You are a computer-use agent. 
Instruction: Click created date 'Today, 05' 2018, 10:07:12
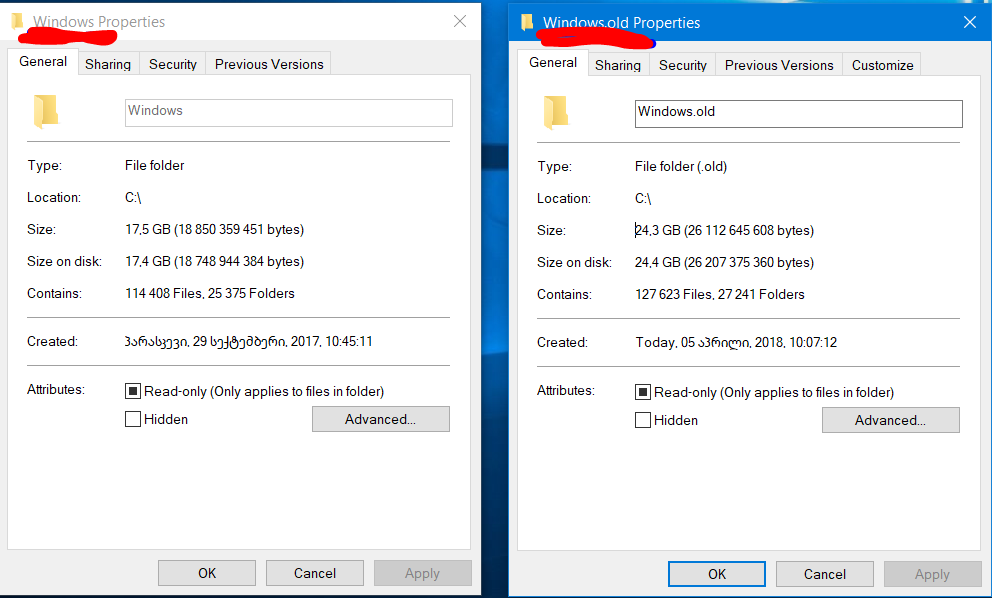[736, 342]
